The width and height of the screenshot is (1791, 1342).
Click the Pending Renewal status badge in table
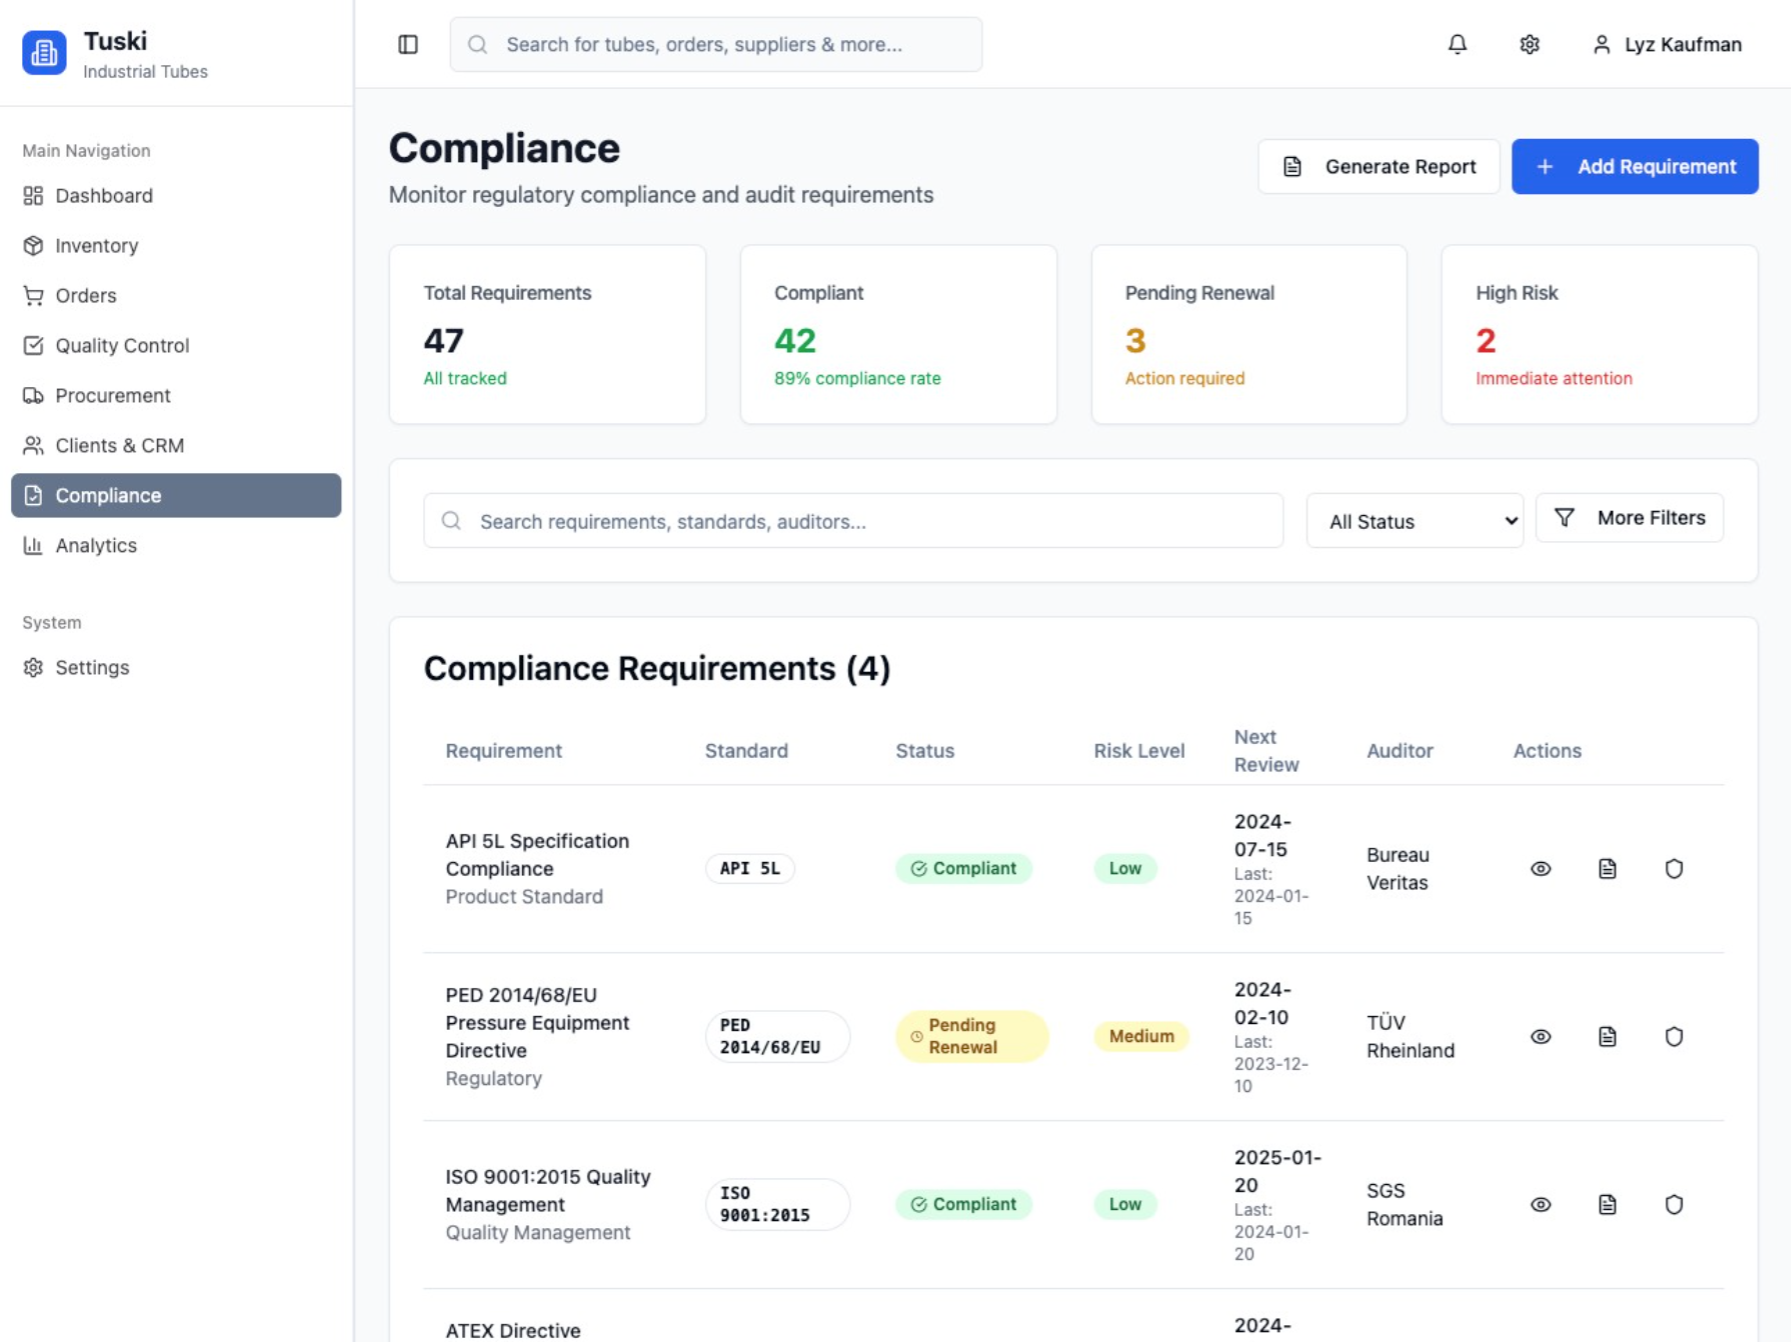click(971, 1036)
